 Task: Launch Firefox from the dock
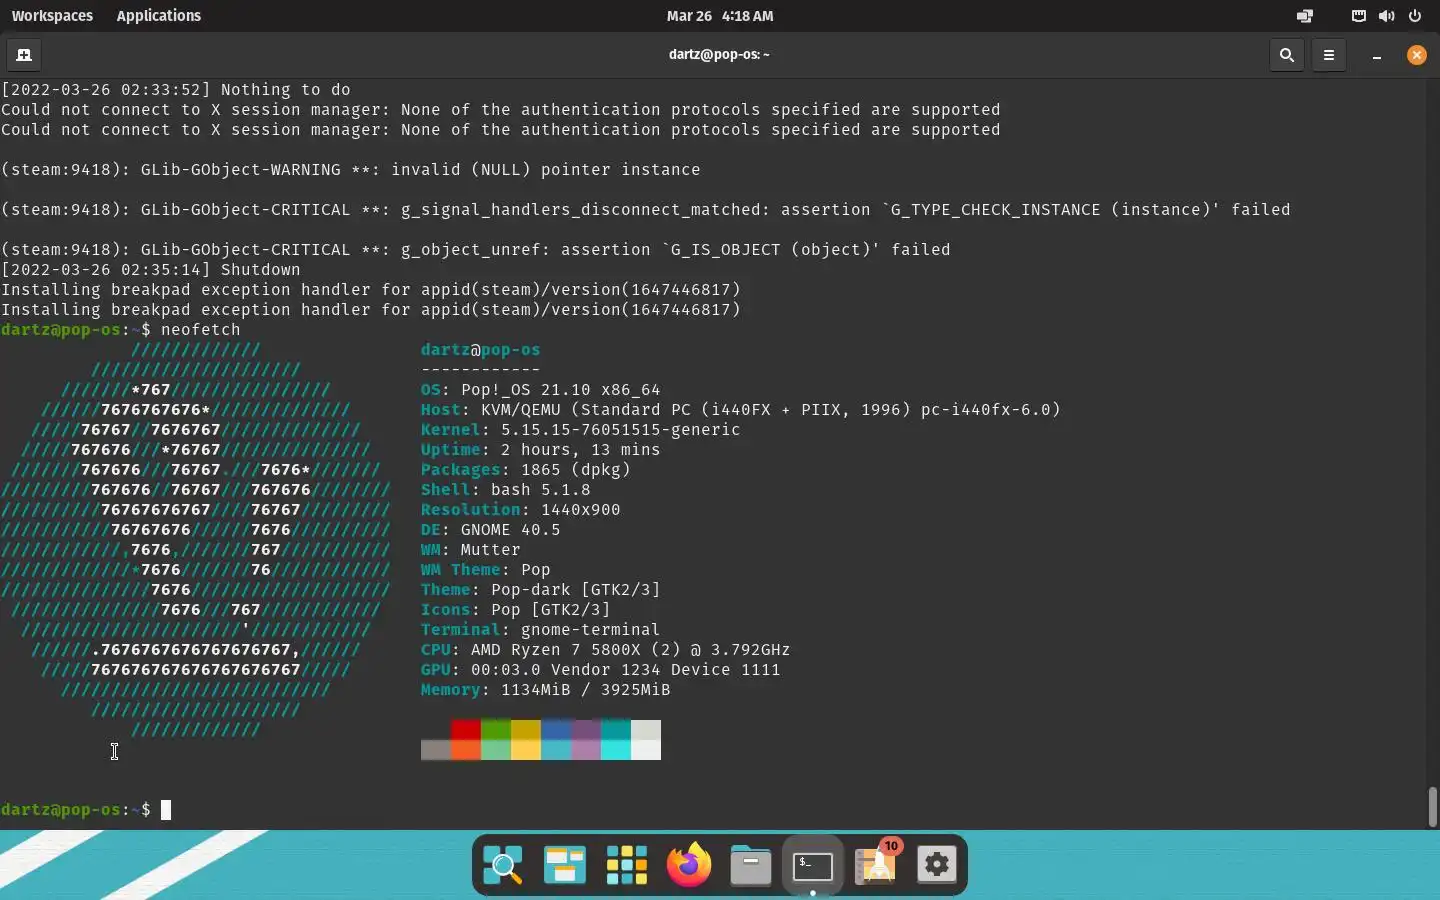coord(689,865)
